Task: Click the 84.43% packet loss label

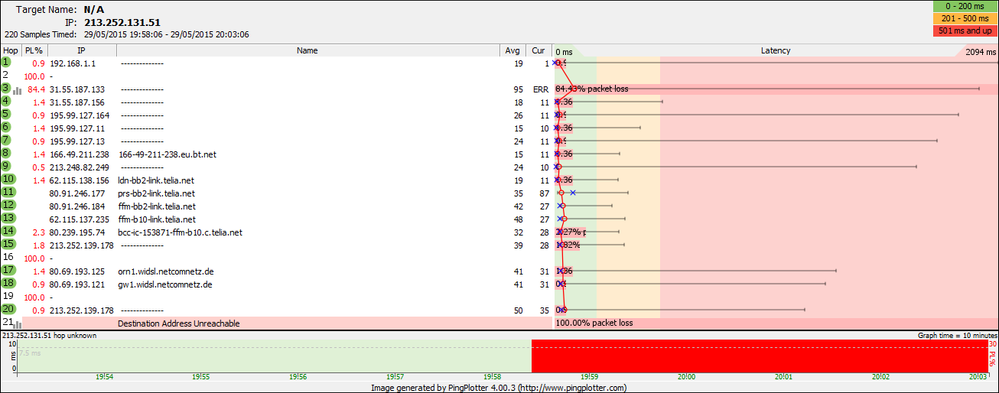Action: pyautogui.click(x=592, y=89)
